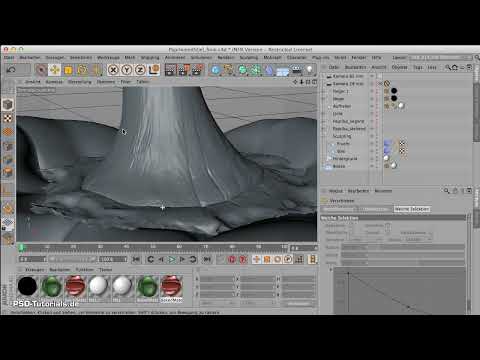Screen dimensions: 480x360
Task: Select the Scale tool
Action: tap(68, 70)
